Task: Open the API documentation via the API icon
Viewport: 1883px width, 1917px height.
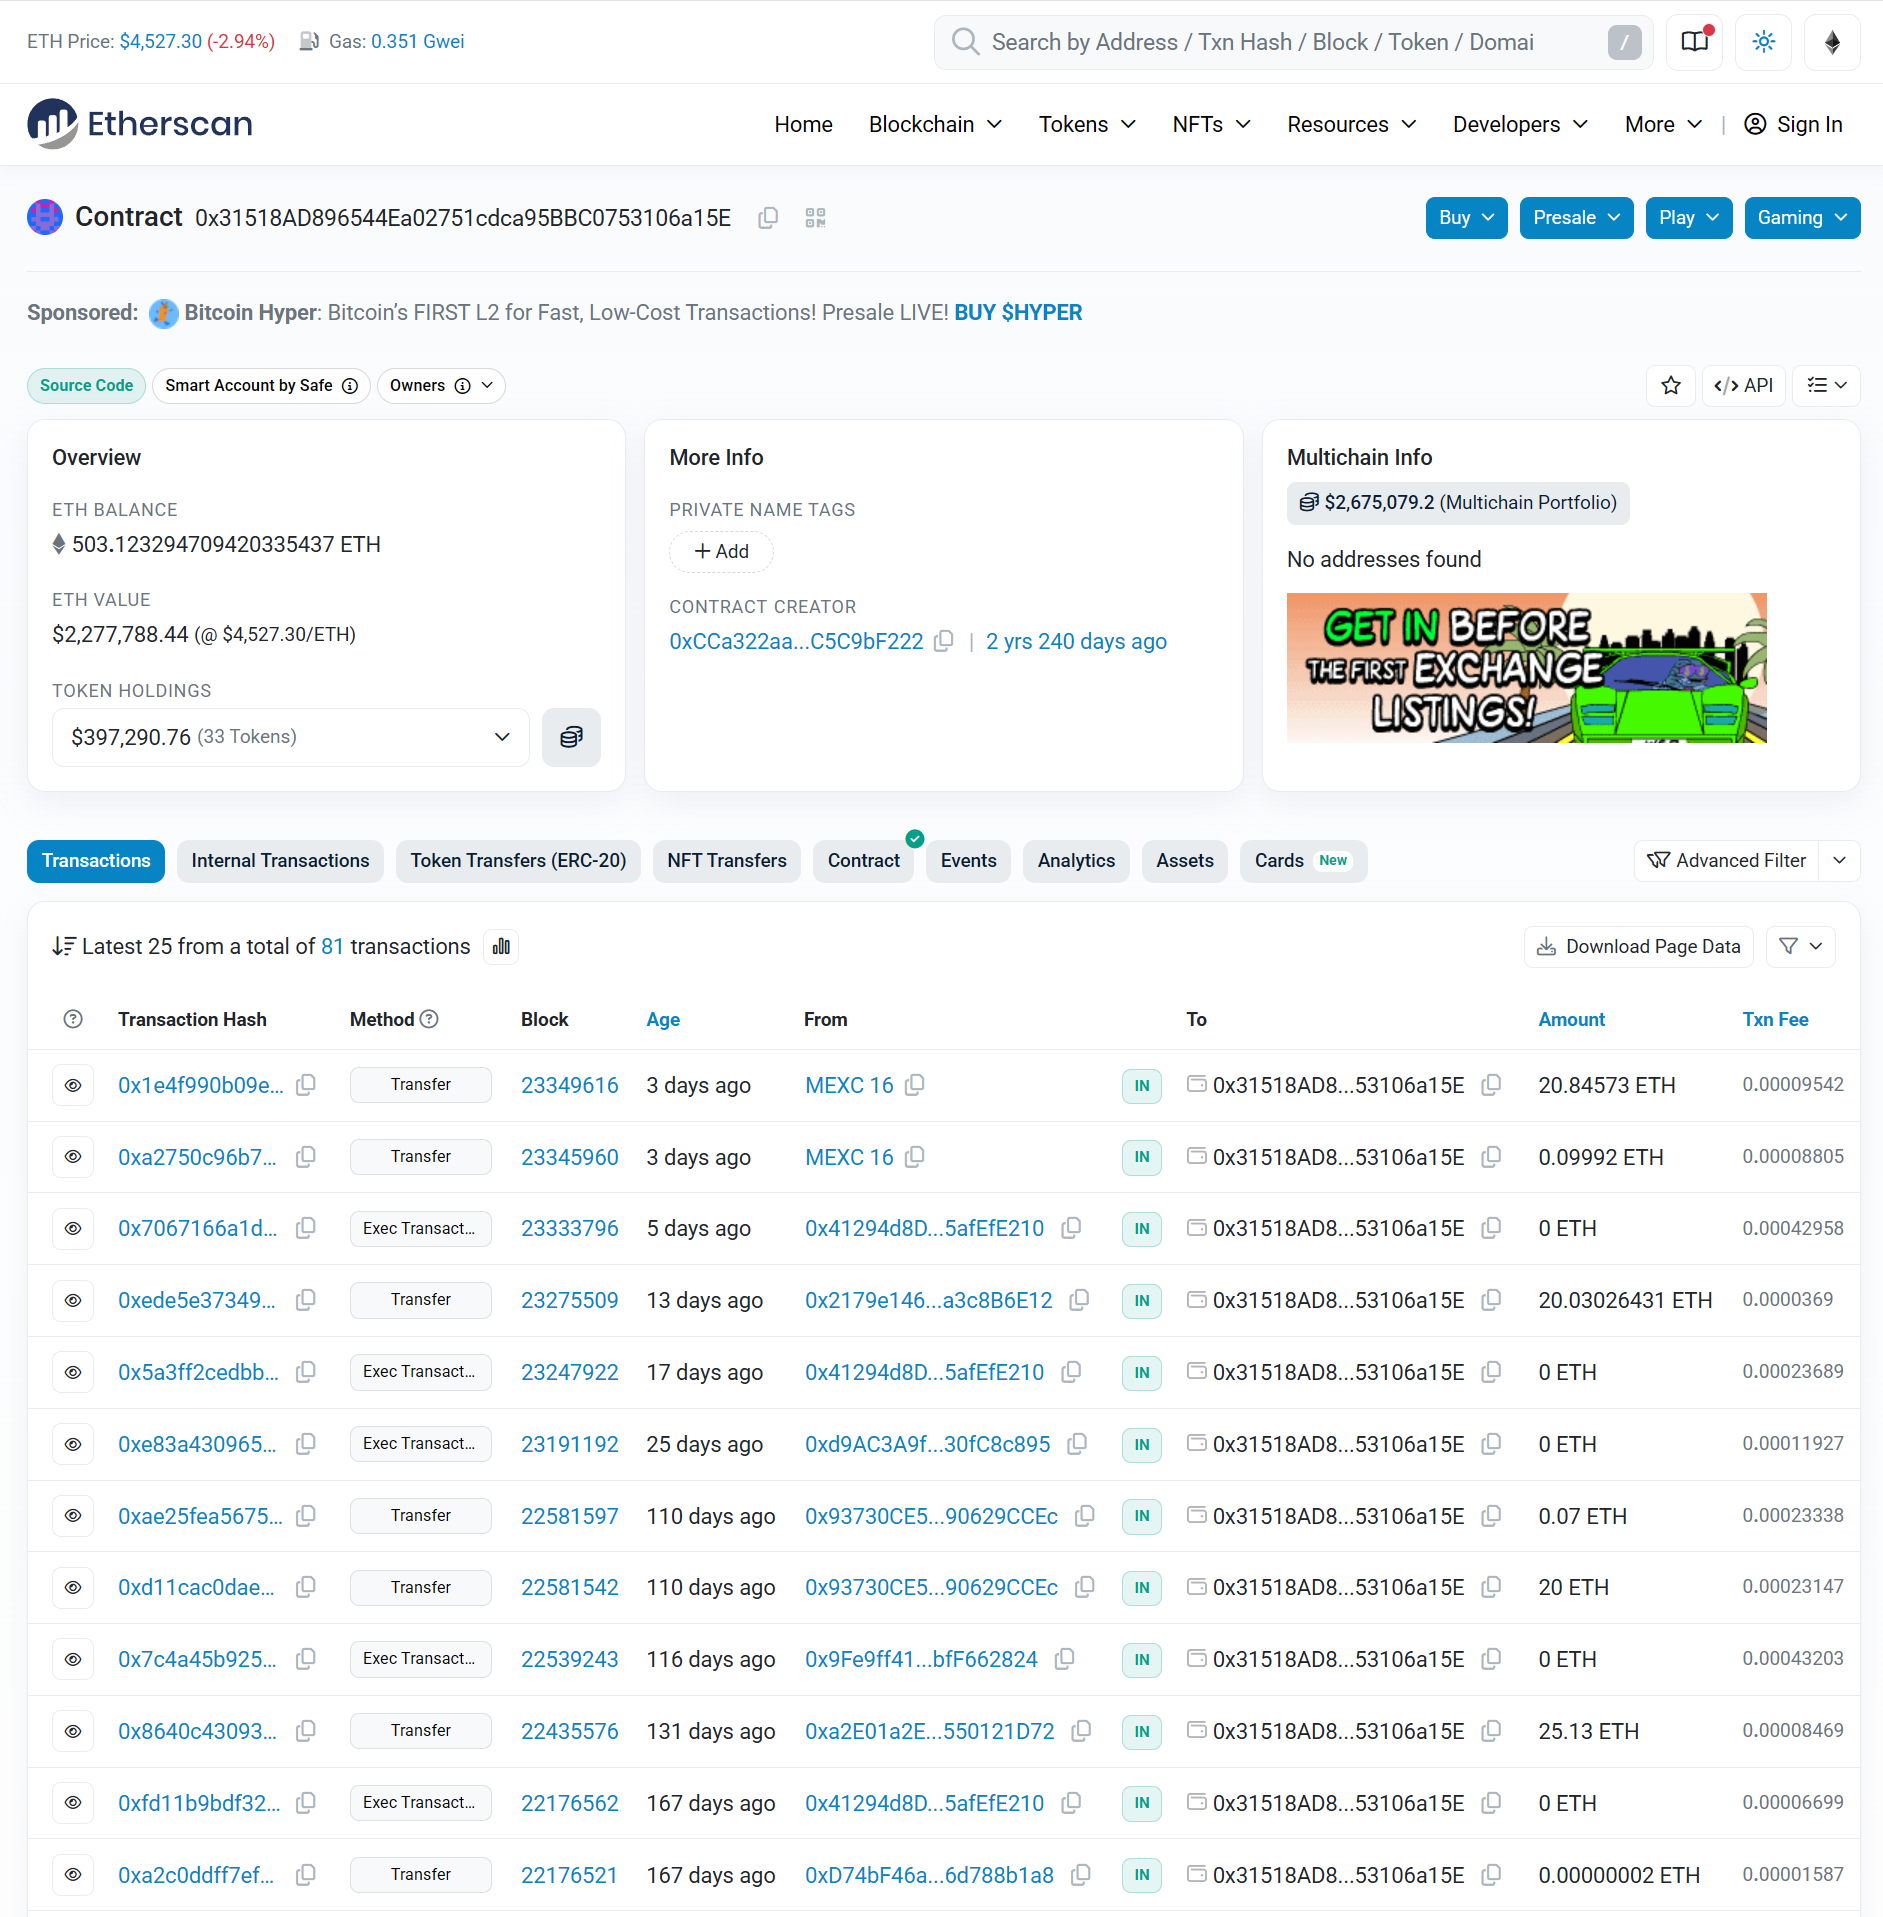Action: (x=1744, y=385)
